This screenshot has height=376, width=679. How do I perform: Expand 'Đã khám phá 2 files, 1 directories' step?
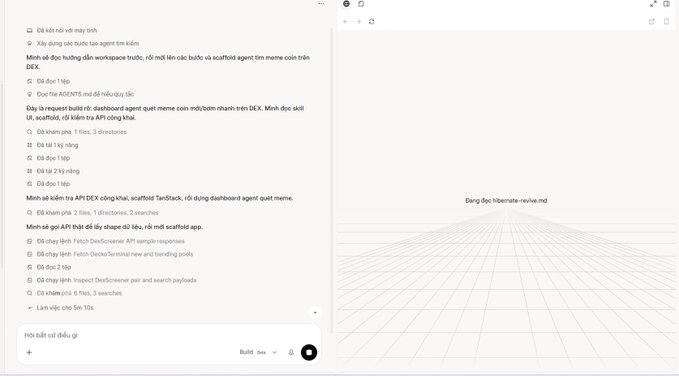point(93,213)
